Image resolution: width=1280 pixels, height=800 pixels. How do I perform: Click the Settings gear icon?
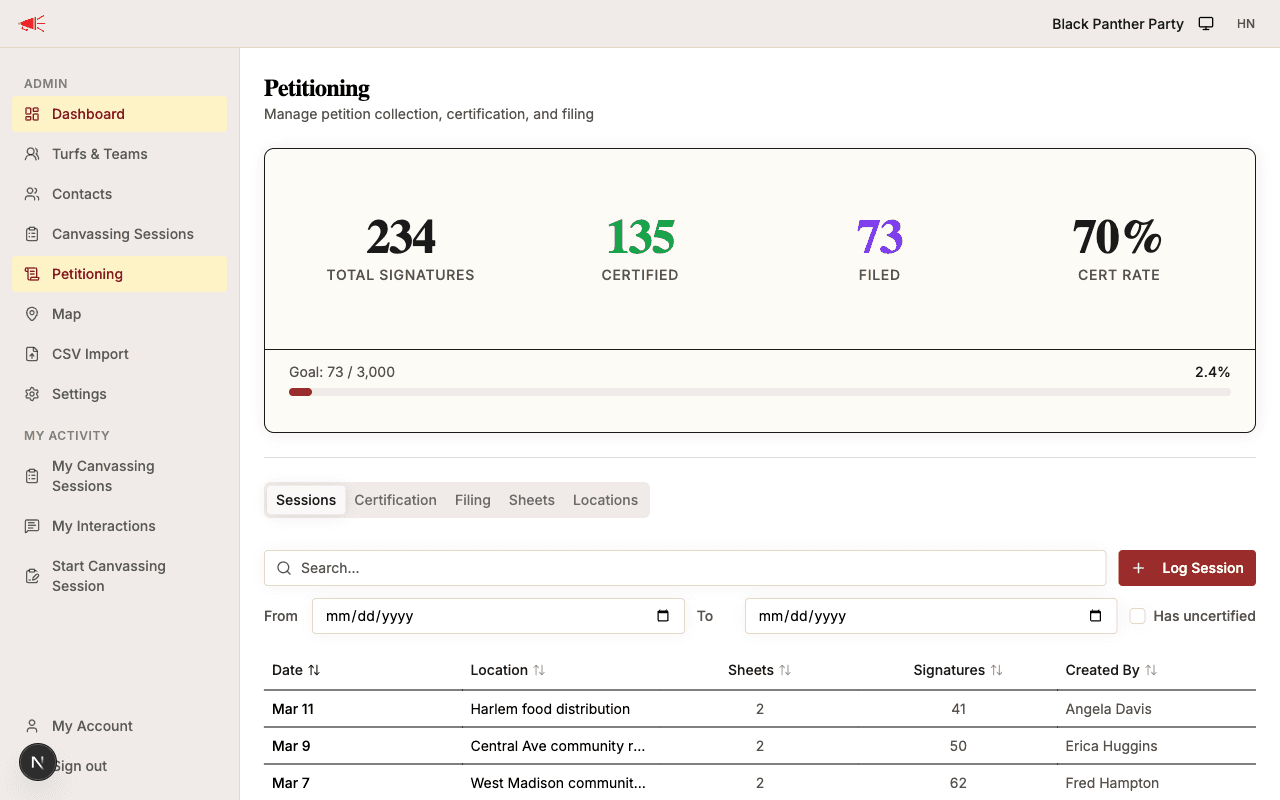point(32,394)
